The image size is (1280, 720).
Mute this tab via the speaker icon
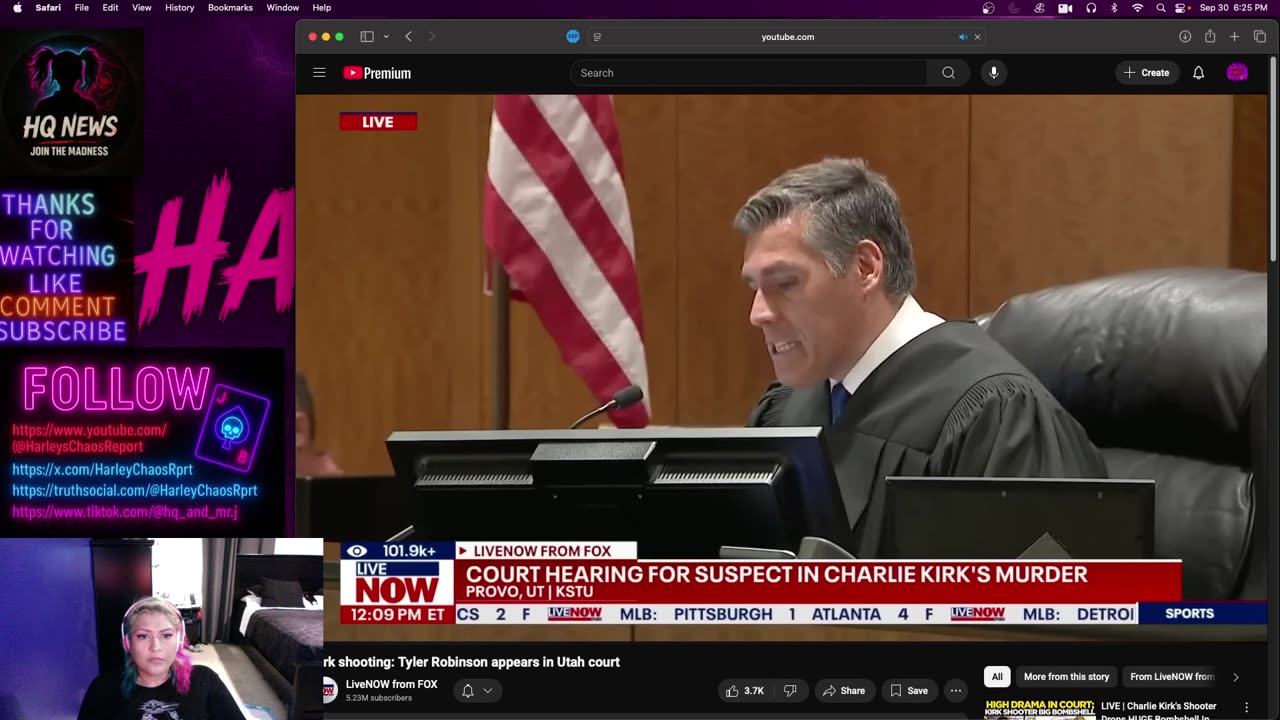tap(963, 37)
